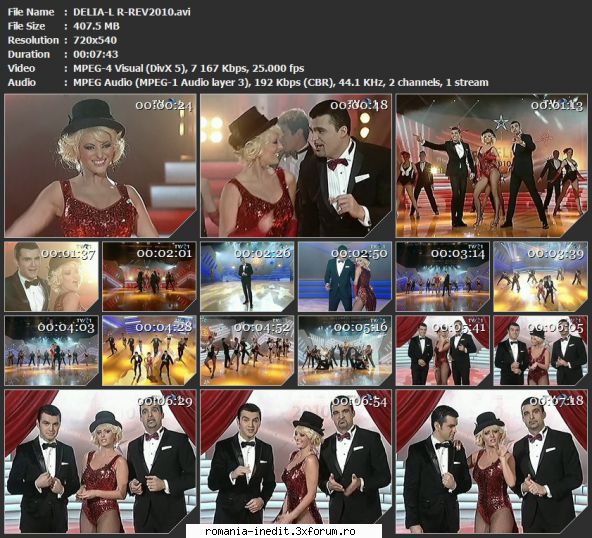Click the large frame at 00:06:29

point(100,461)
